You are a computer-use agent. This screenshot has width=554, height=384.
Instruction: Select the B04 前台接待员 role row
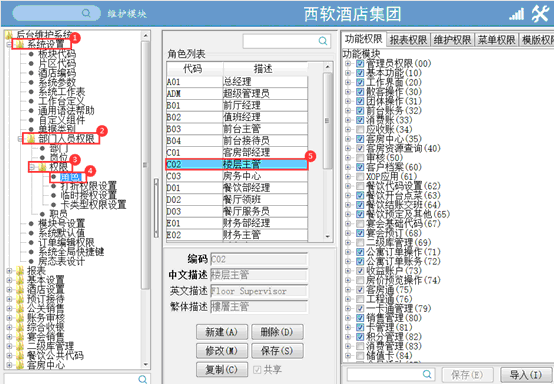[x=237, y=141]
